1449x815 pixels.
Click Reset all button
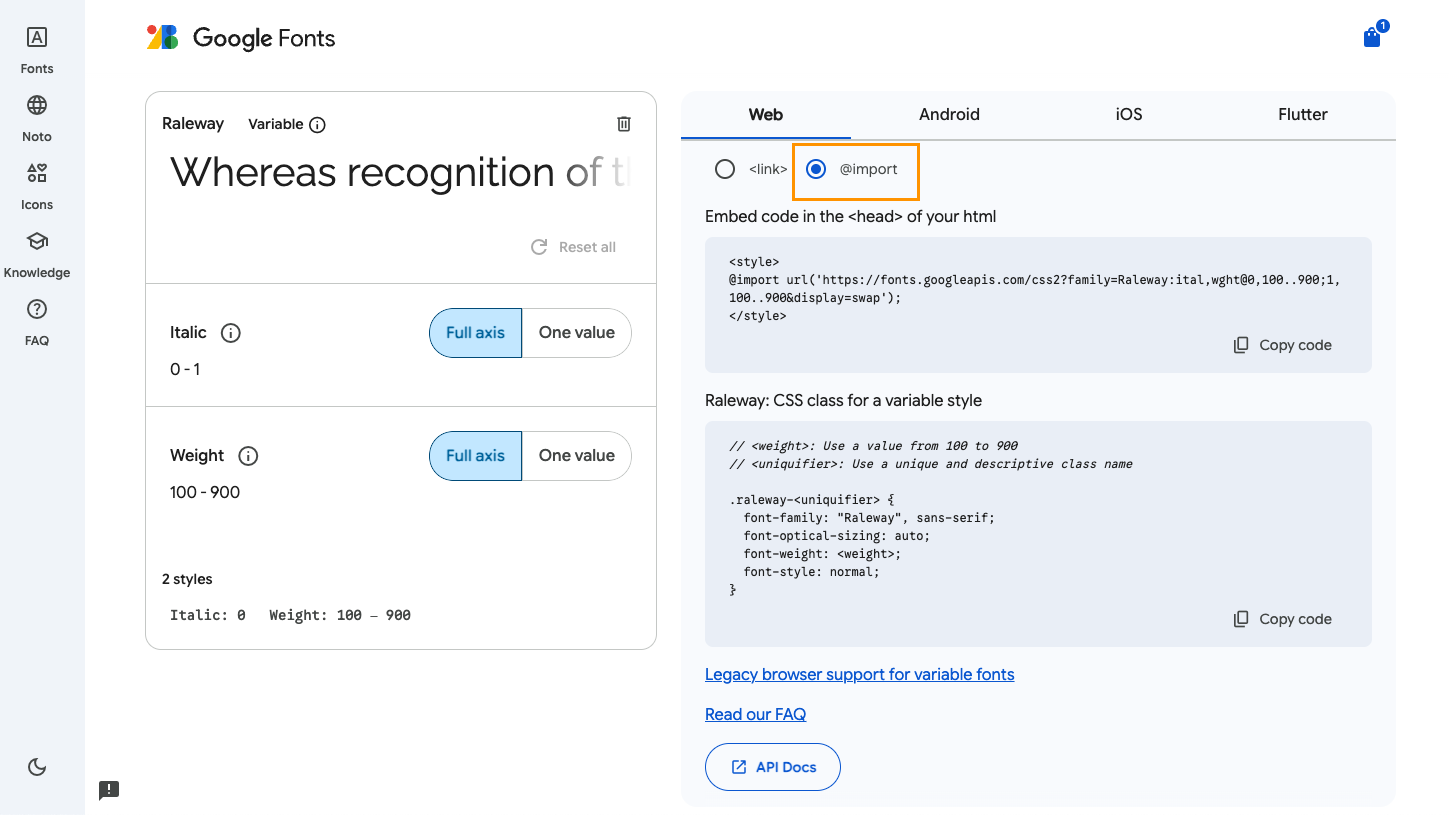[x=573, y=247]
